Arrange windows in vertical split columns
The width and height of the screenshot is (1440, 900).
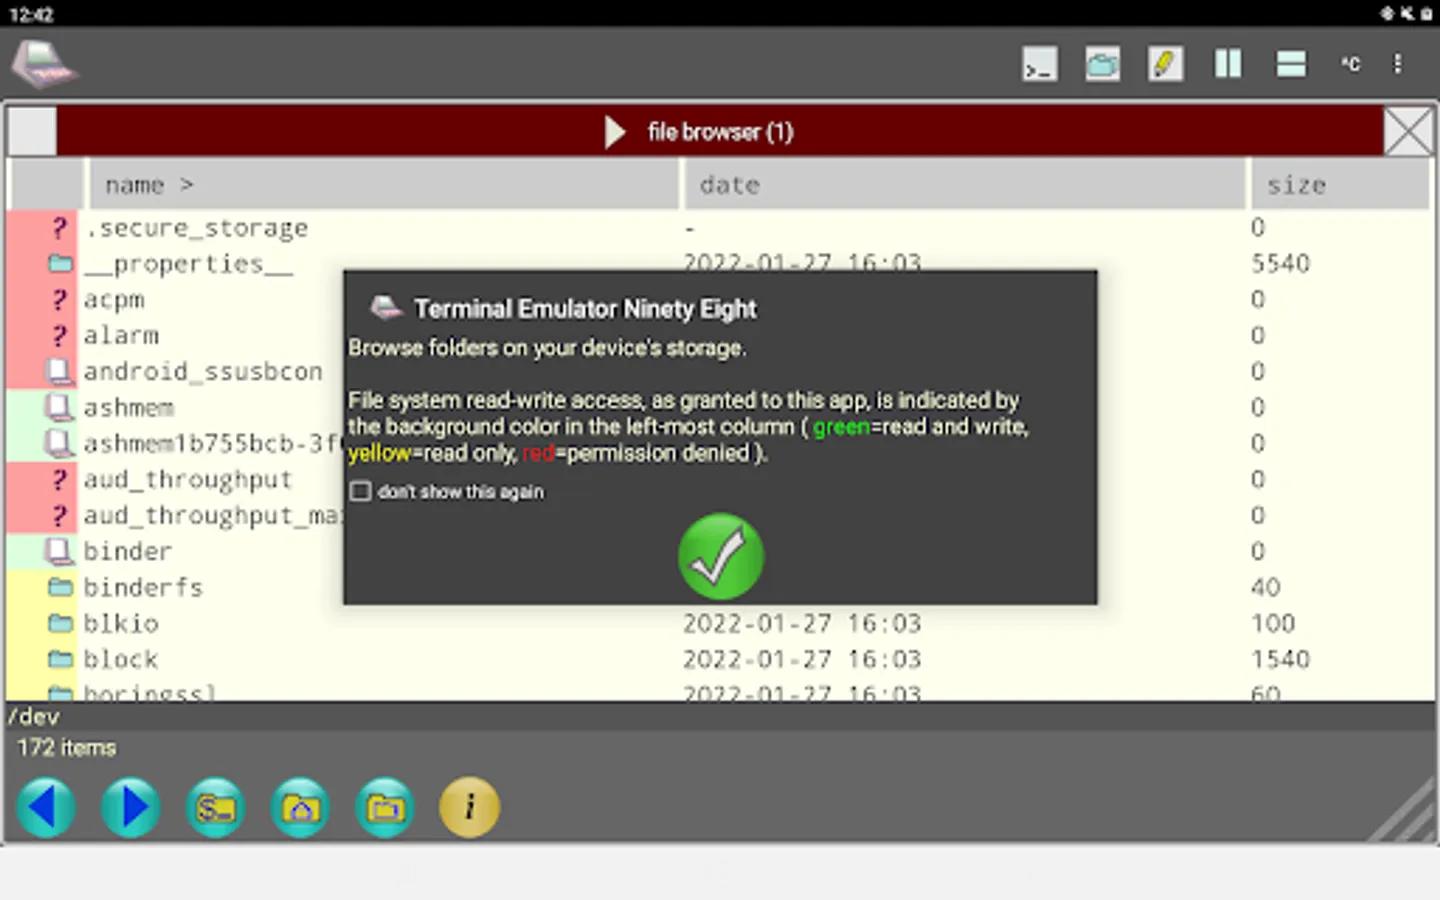point(1228,65)
